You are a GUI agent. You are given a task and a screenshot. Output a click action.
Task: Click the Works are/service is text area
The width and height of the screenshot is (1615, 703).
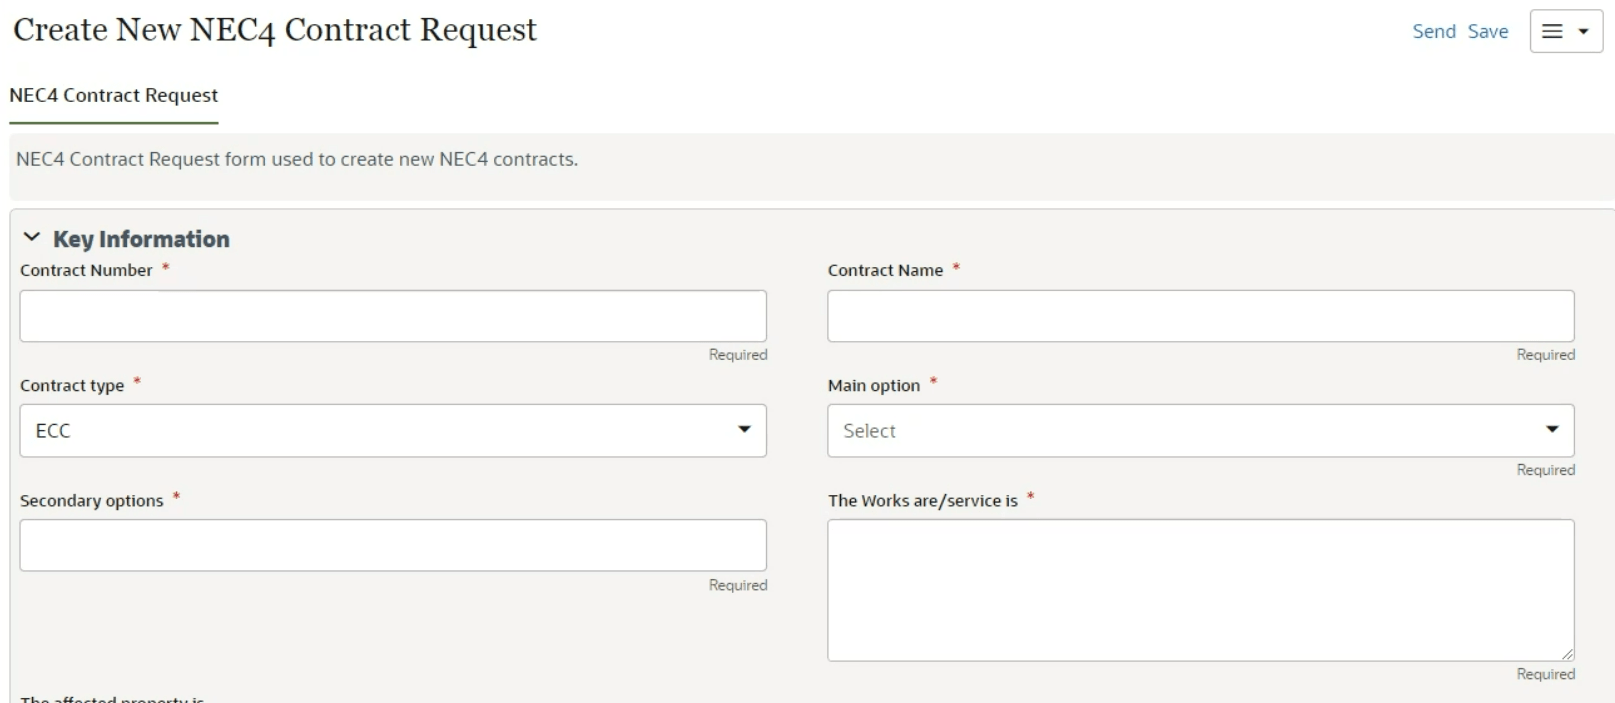pos(1200,589)
